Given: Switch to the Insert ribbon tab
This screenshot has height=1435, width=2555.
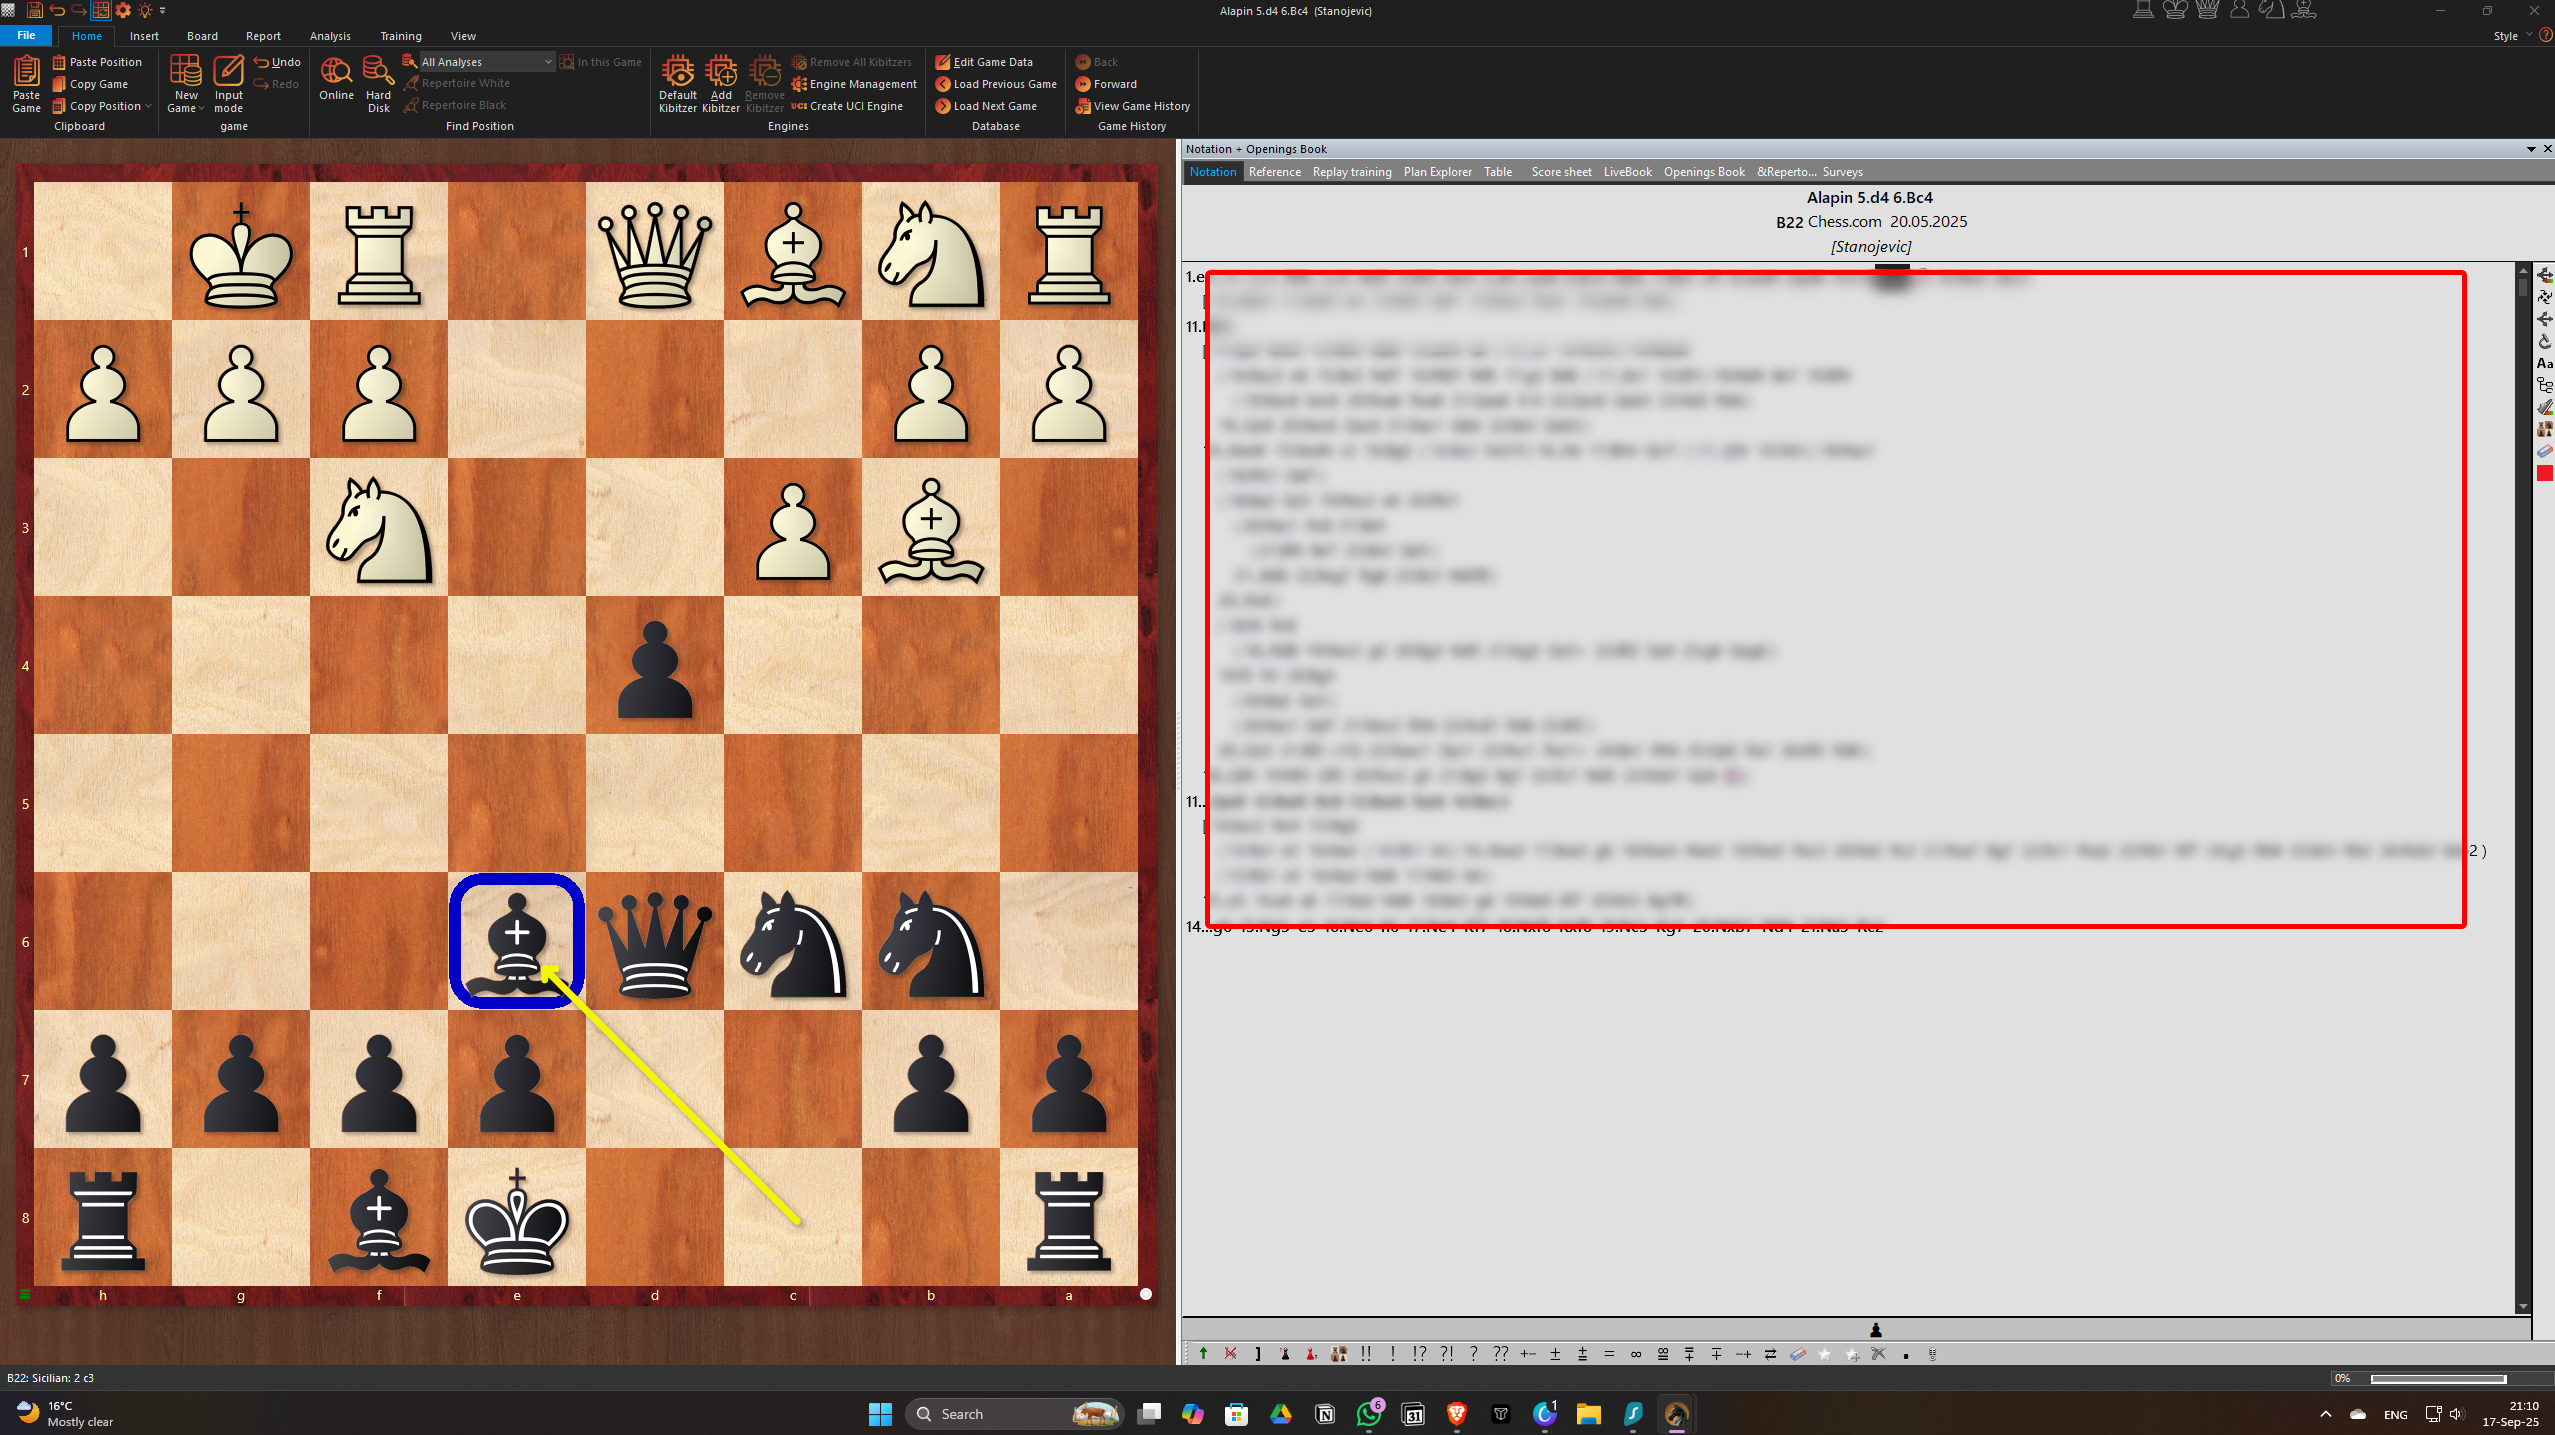Looking at the screenshot, I should pyautogui.click(x=144, y=36).
